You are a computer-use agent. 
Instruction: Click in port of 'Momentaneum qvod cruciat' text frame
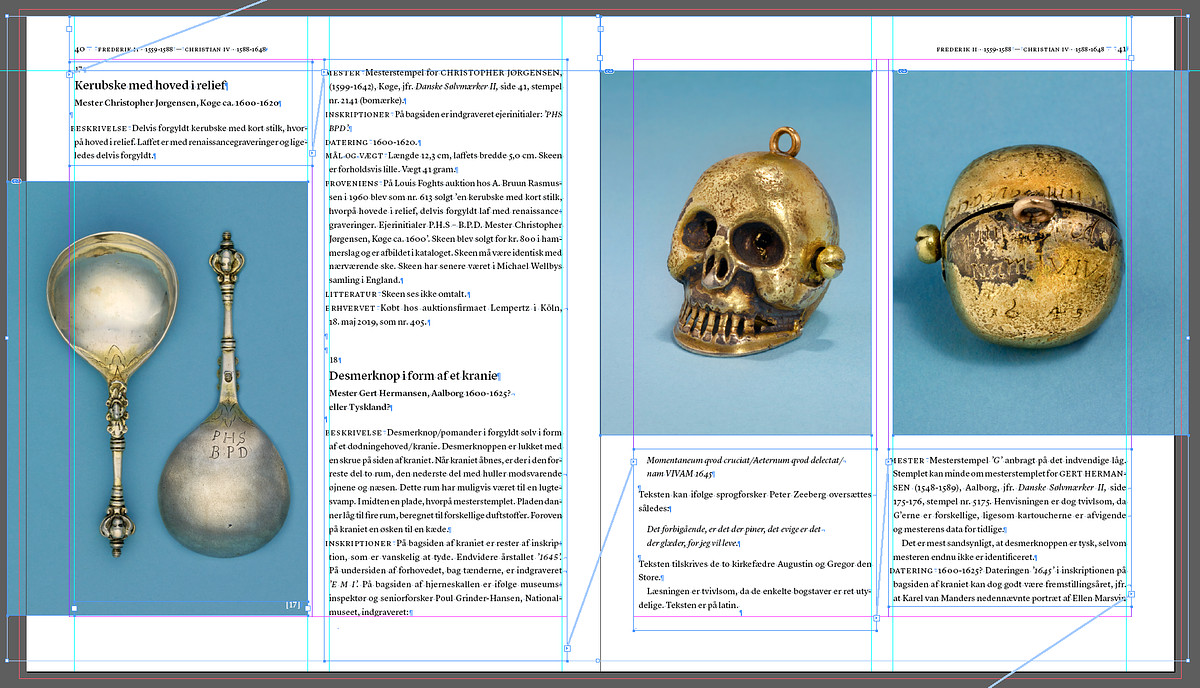click(633, 462)
